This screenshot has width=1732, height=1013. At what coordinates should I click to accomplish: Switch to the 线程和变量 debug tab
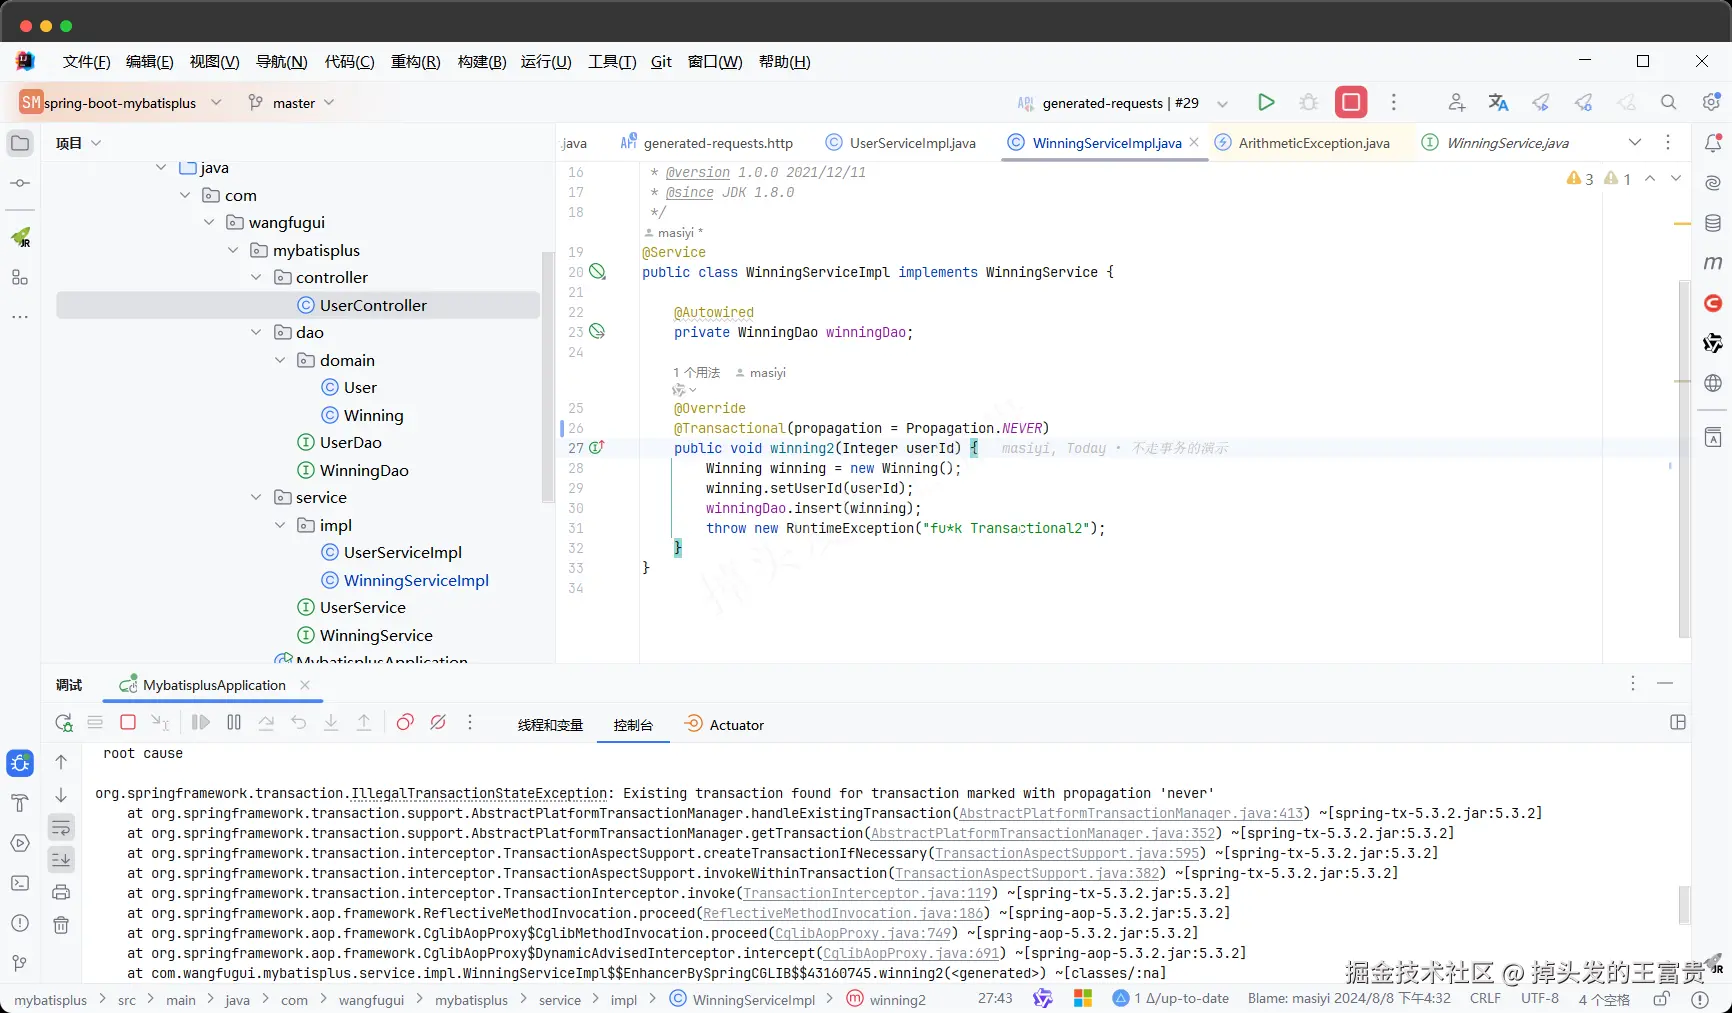pos(550,725)
